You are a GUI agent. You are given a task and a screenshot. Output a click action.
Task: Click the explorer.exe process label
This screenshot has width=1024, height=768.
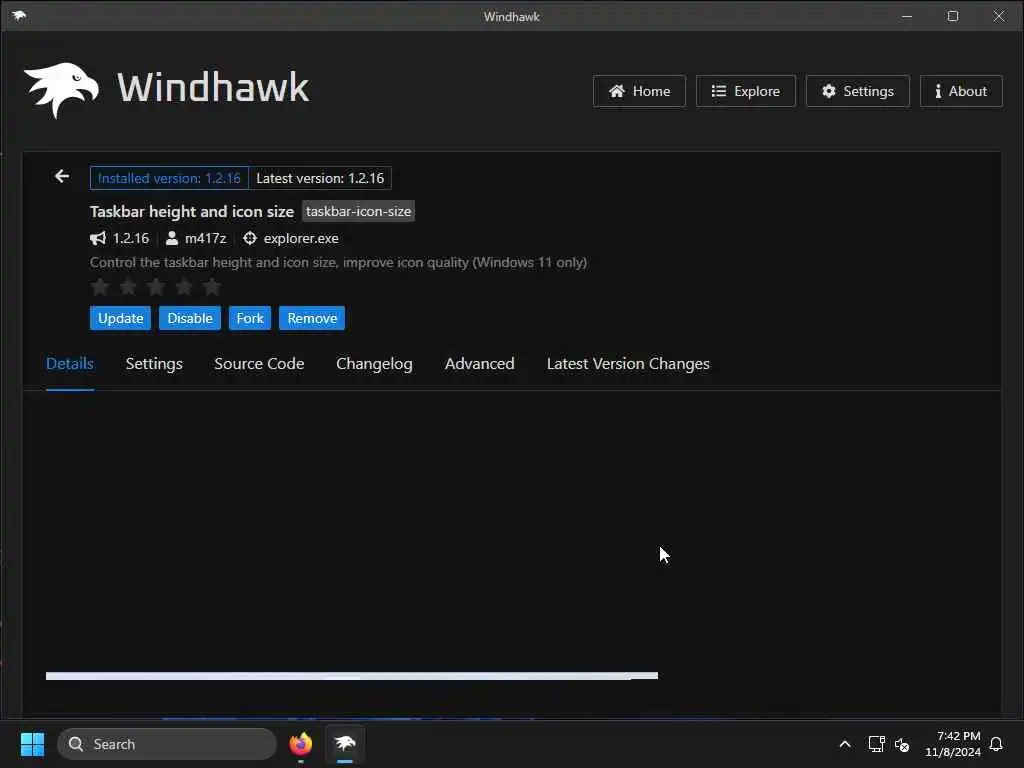pyautogui.click(x=301, y=238)
